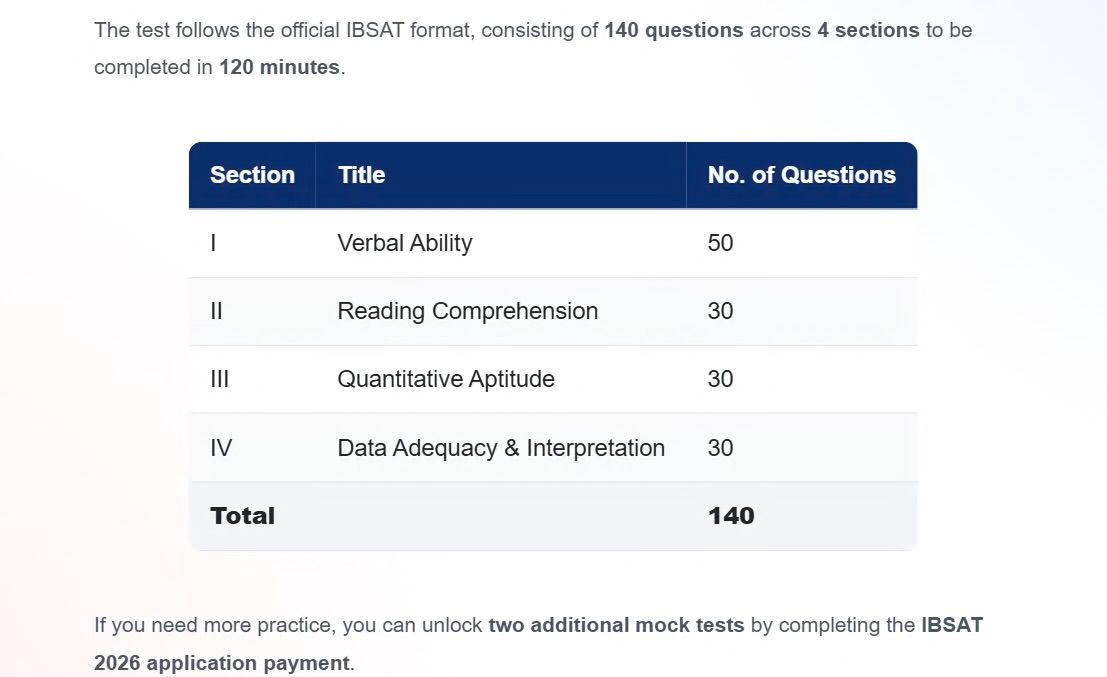1107x677 pixels.
Task: Click section number III cell
Action: point(252,379)
